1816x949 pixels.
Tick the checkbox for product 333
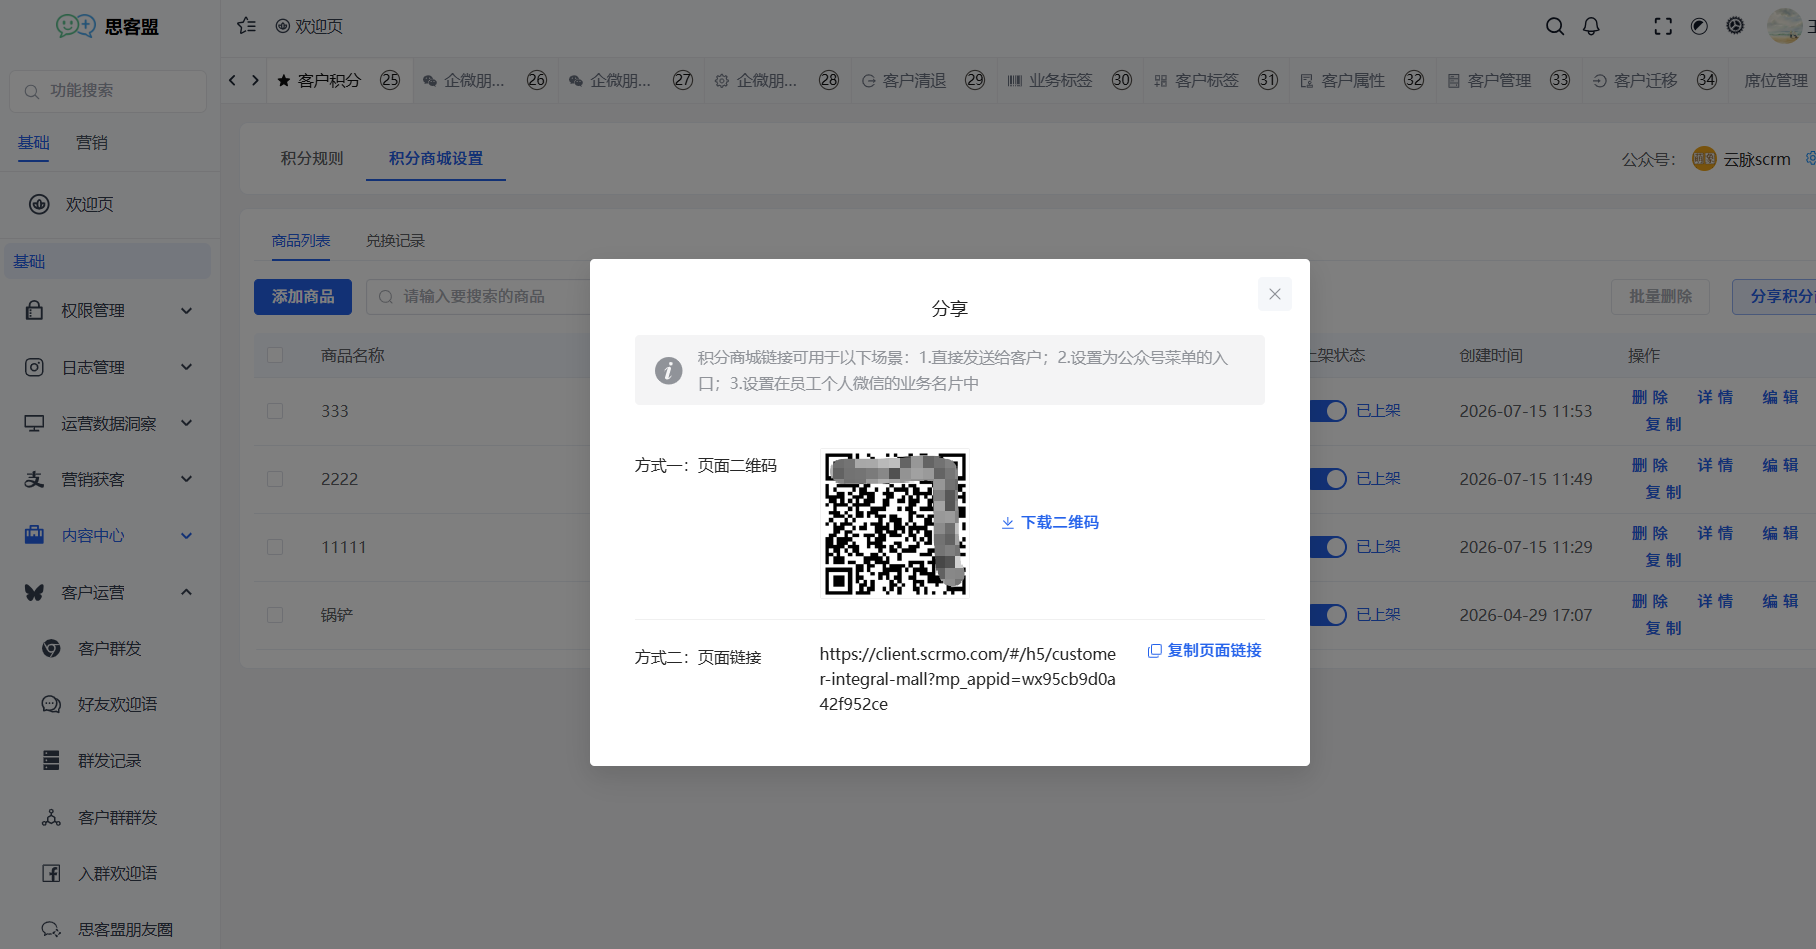click(275, 411)
